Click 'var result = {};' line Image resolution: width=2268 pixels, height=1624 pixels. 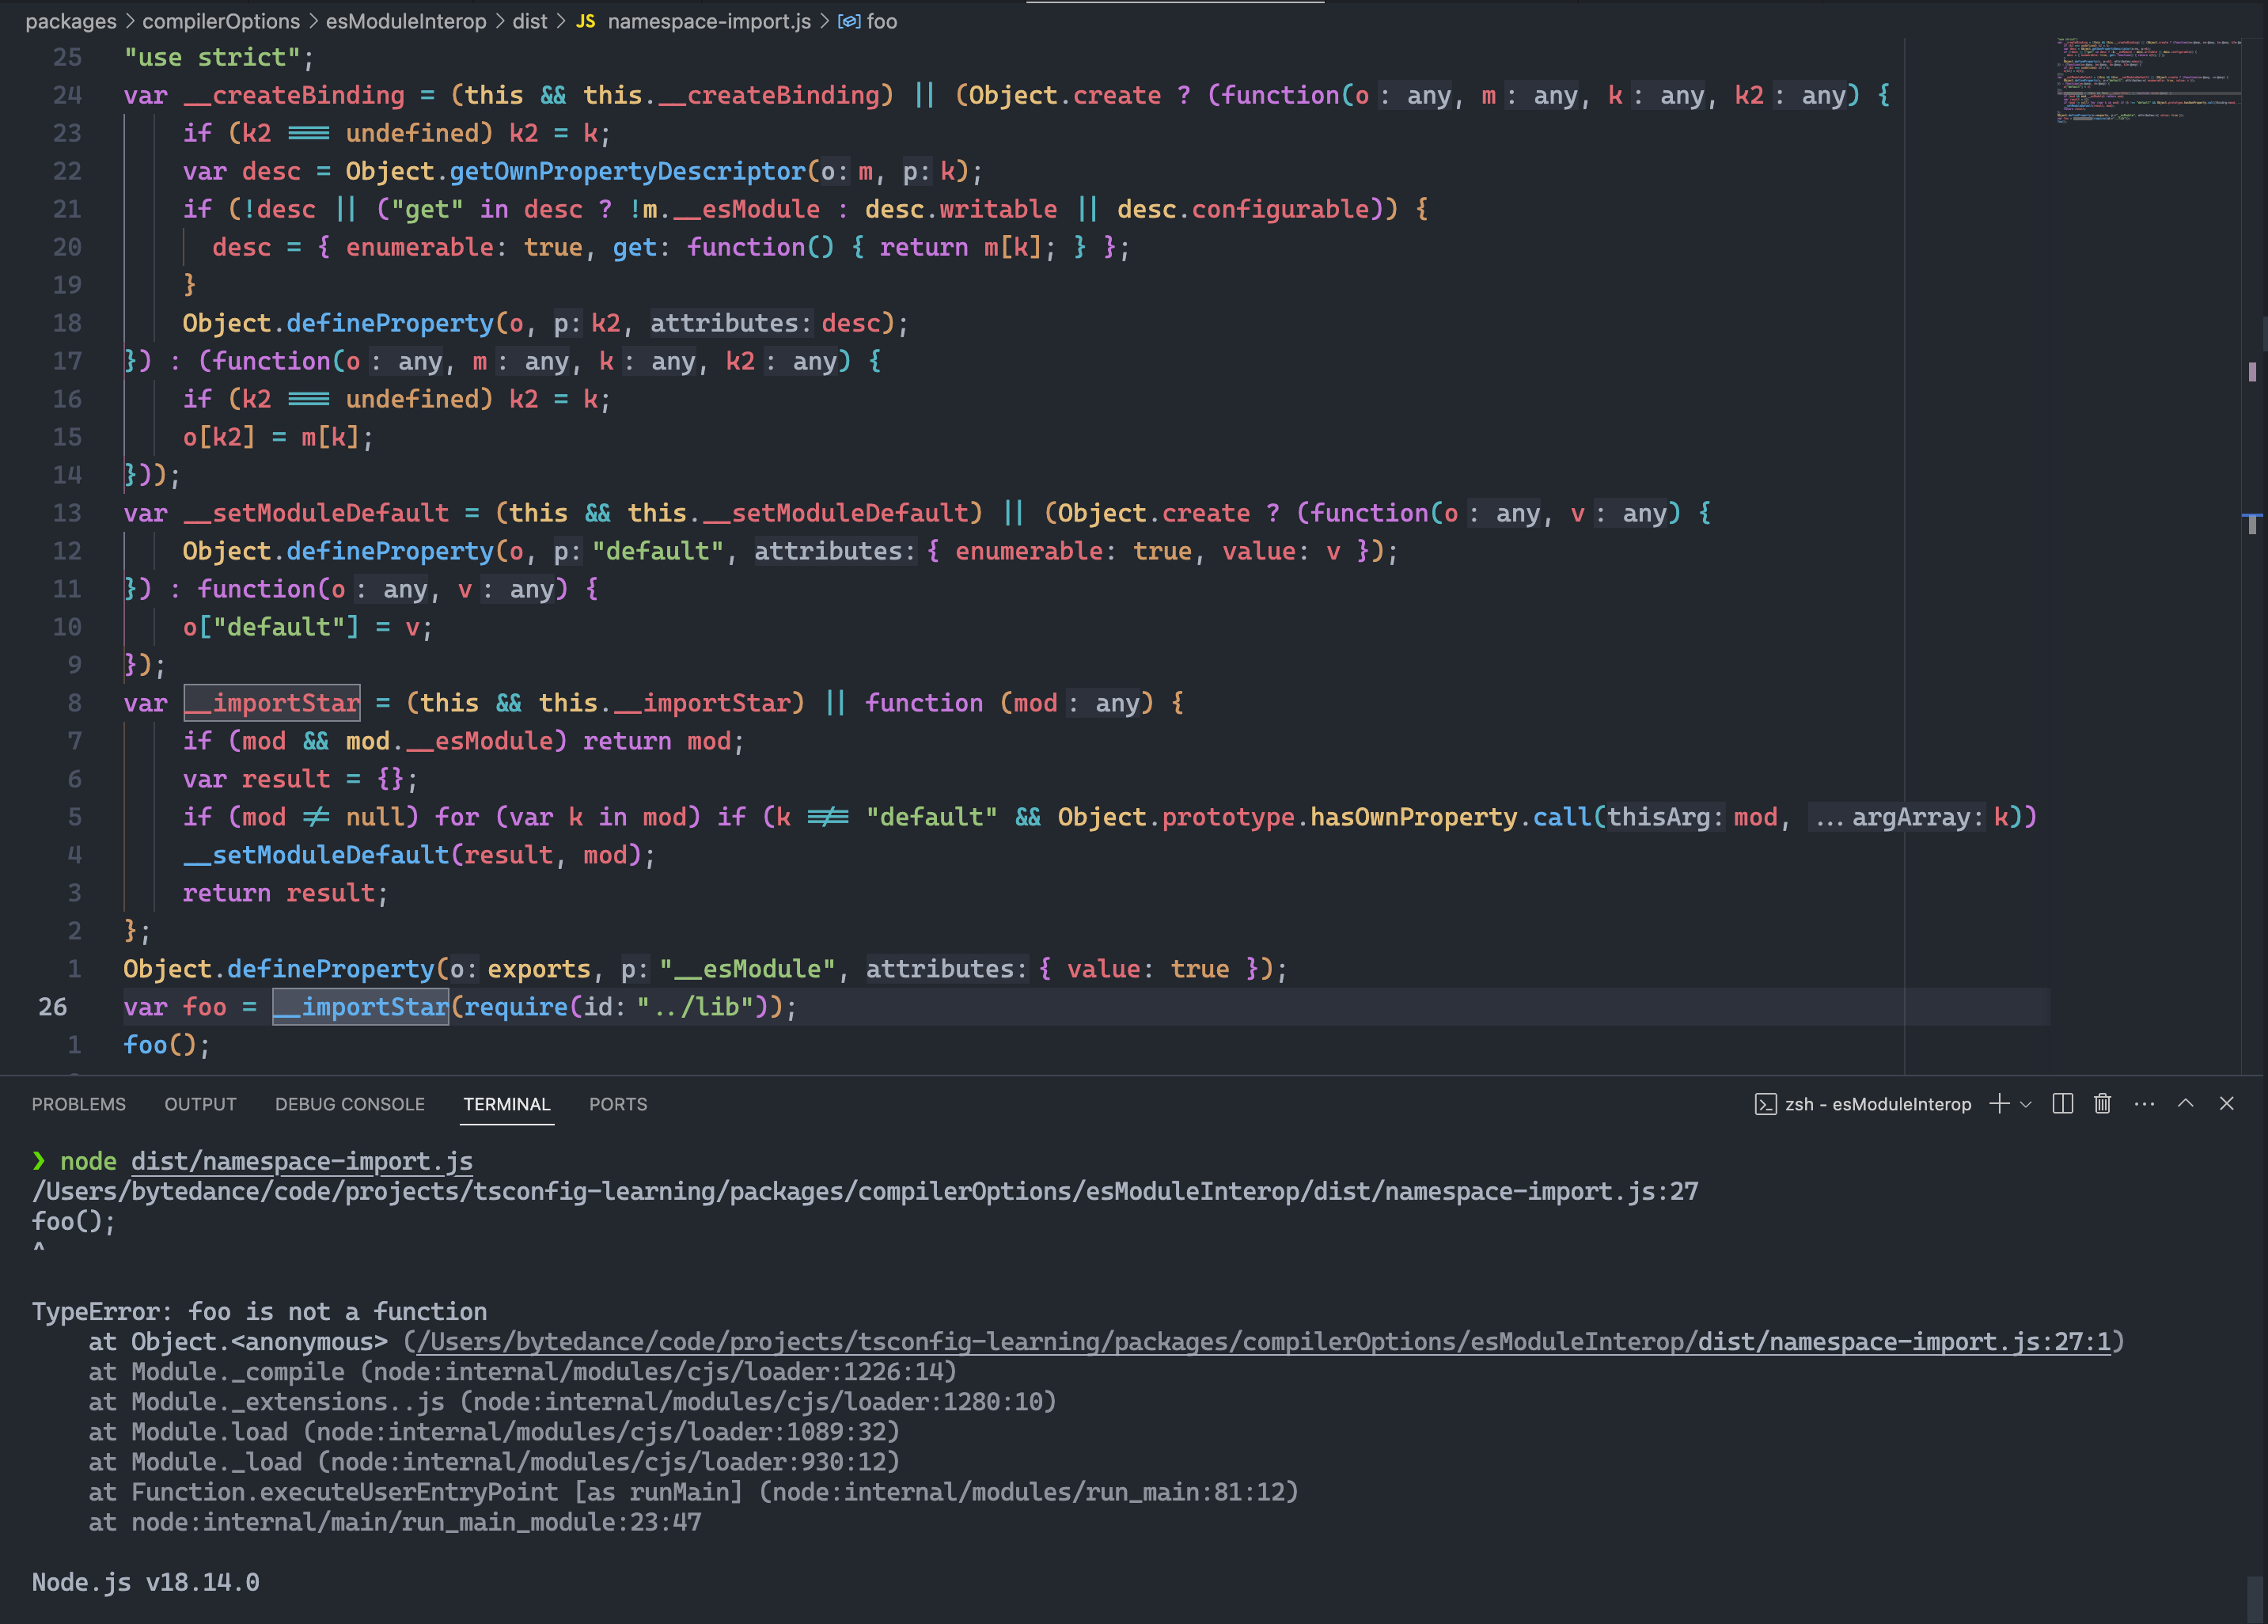tap(300, 779)
